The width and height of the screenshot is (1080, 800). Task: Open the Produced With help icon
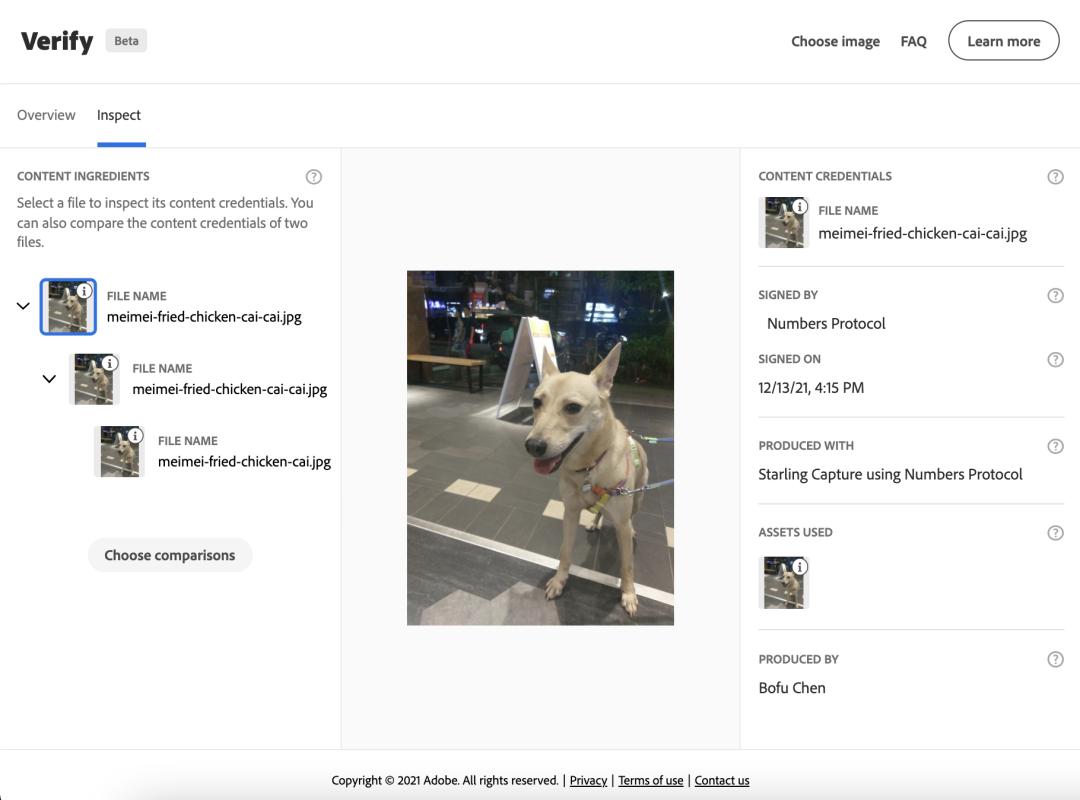[1055, 446]
